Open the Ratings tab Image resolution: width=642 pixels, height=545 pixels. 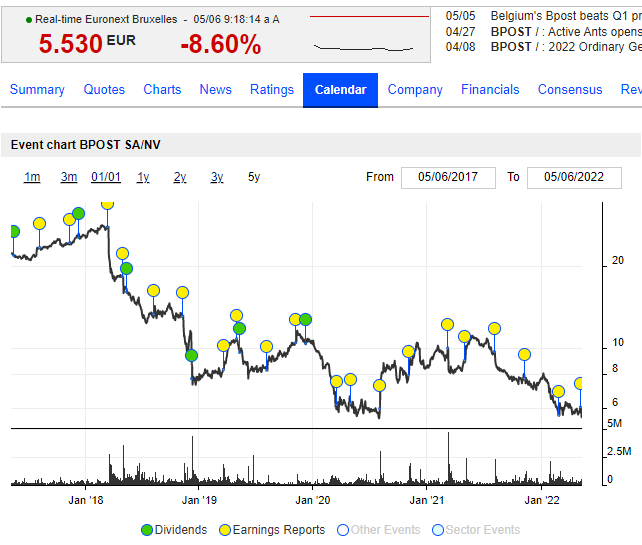[x=272, y=90]
